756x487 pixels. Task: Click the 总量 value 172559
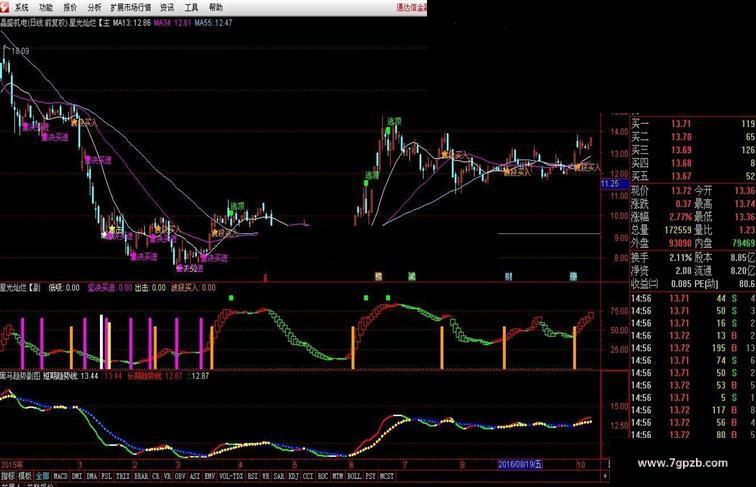point(677,230)
